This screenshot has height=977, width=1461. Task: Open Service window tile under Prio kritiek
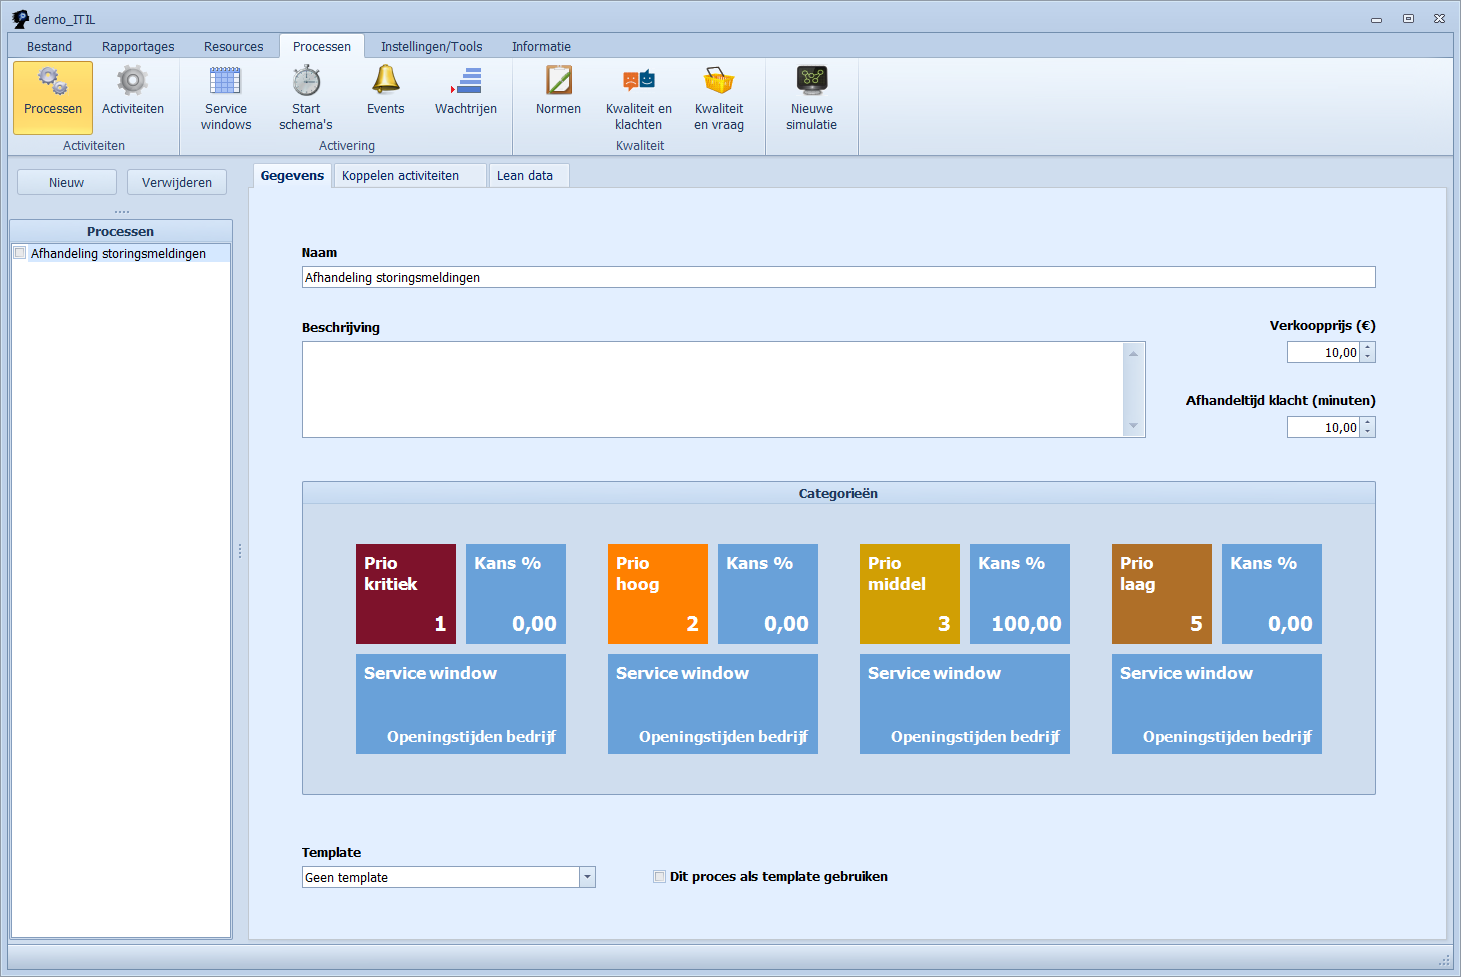click(x=461, y=704)
